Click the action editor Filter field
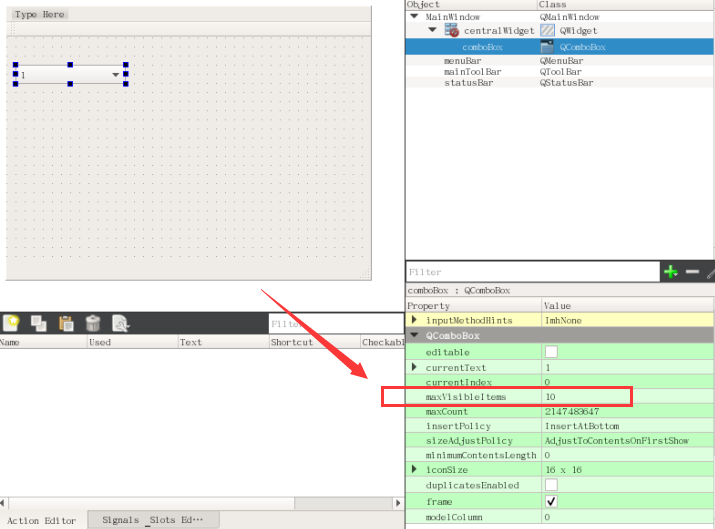The image size is (715, 529). 336,324
